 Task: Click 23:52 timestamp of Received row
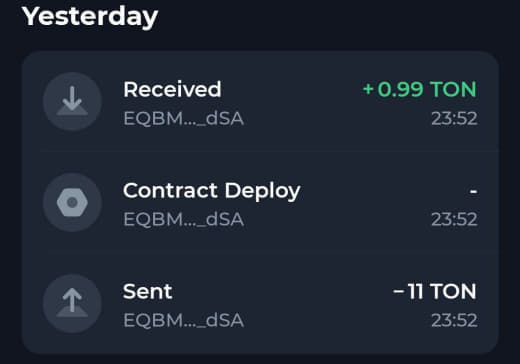[454, 118]
